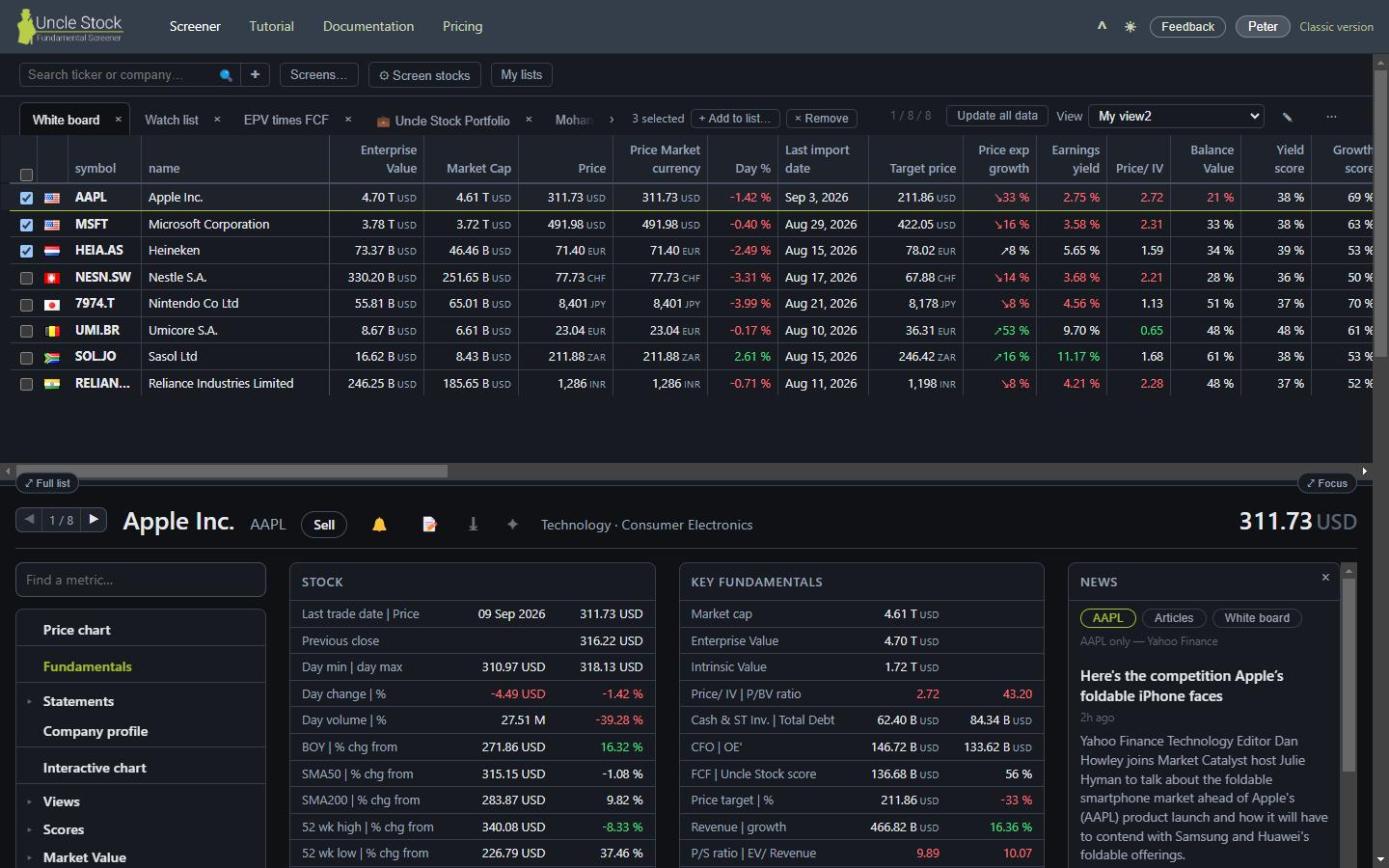Open the Pricing menu item
This screenshot has width=1389, height=868.
pyautogui.click(x=462, y=27)
